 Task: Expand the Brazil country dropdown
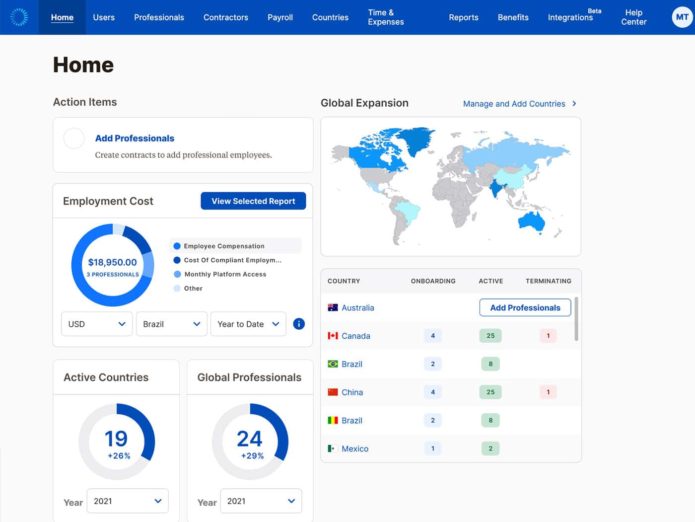[x=171, y=324]
